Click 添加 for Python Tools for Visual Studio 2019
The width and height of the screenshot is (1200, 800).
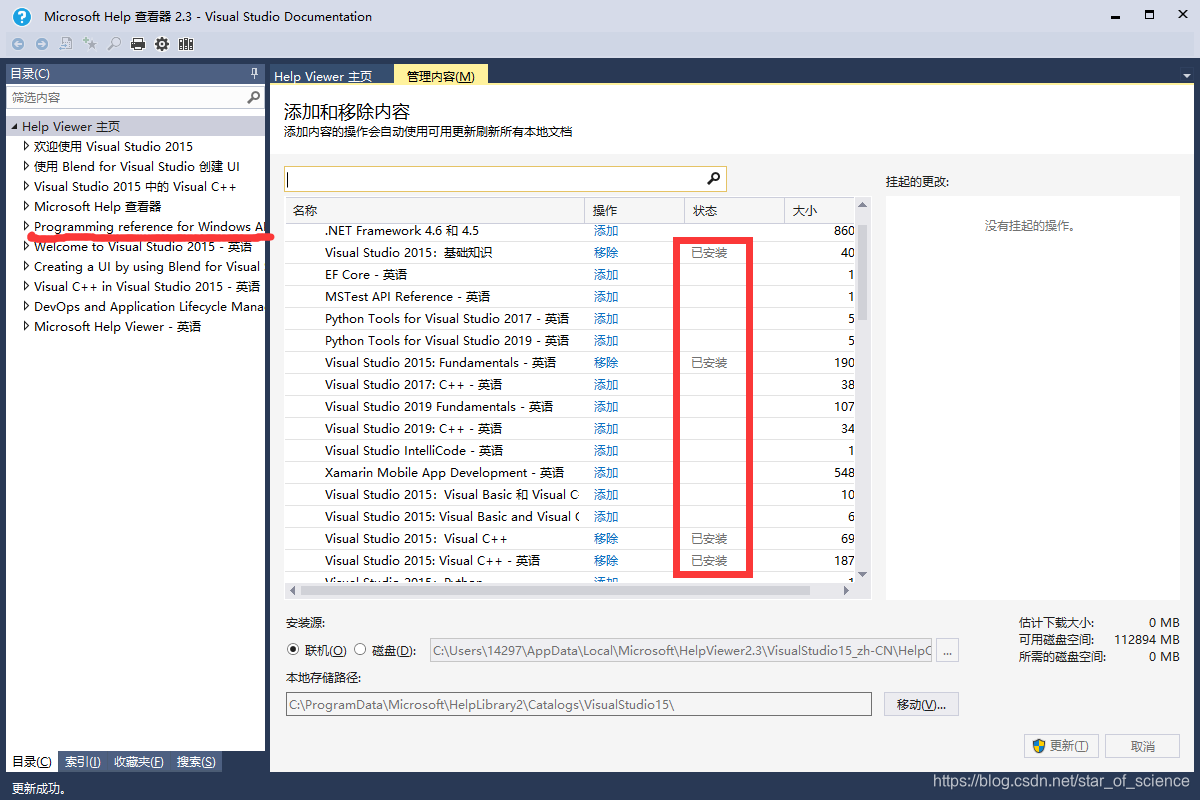(x=606, y=340)
